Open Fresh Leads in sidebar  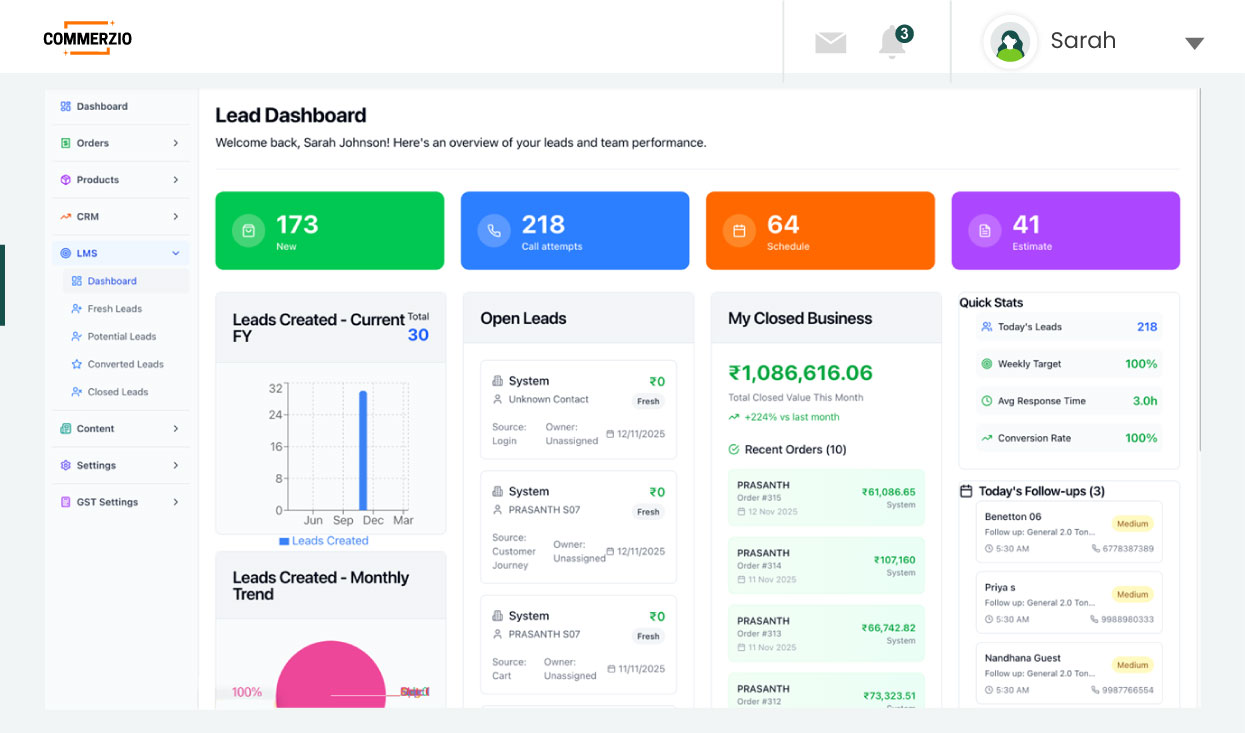114,309
